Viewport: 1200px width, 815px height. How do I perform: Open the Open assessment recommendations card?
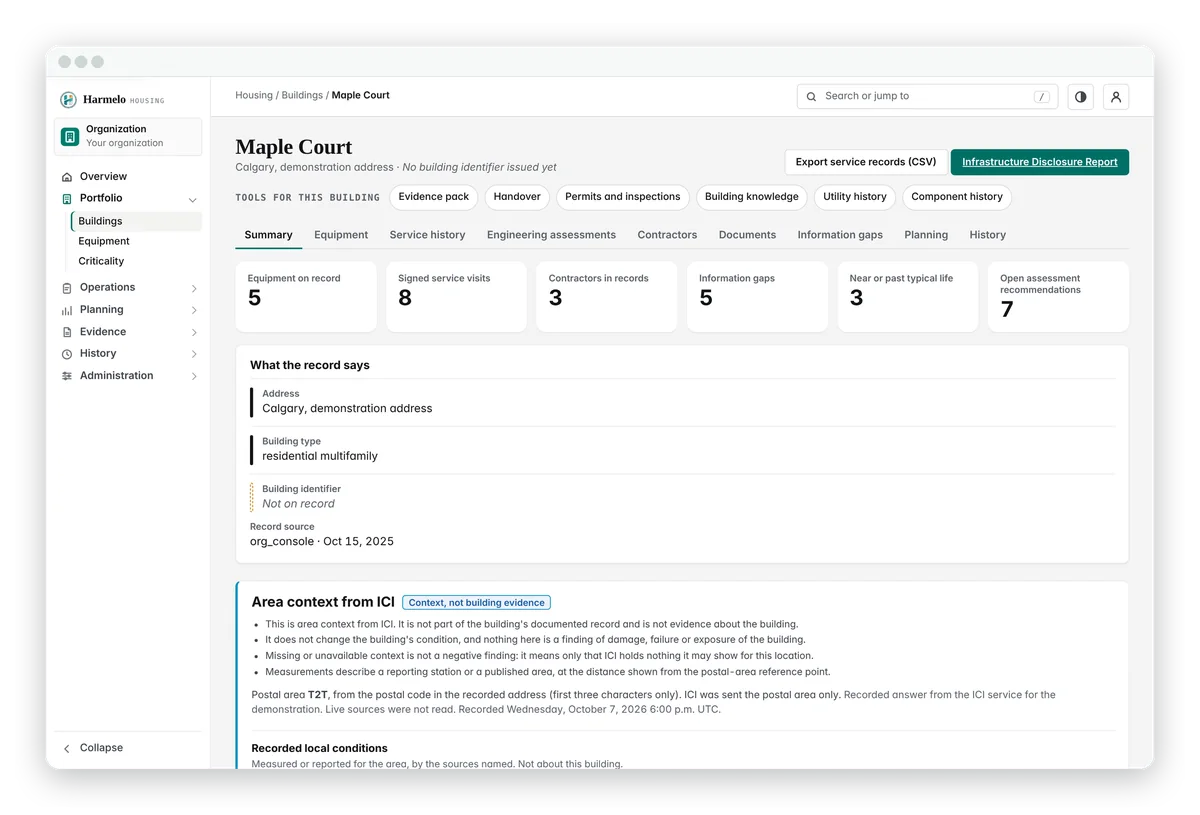[1058, 297]
